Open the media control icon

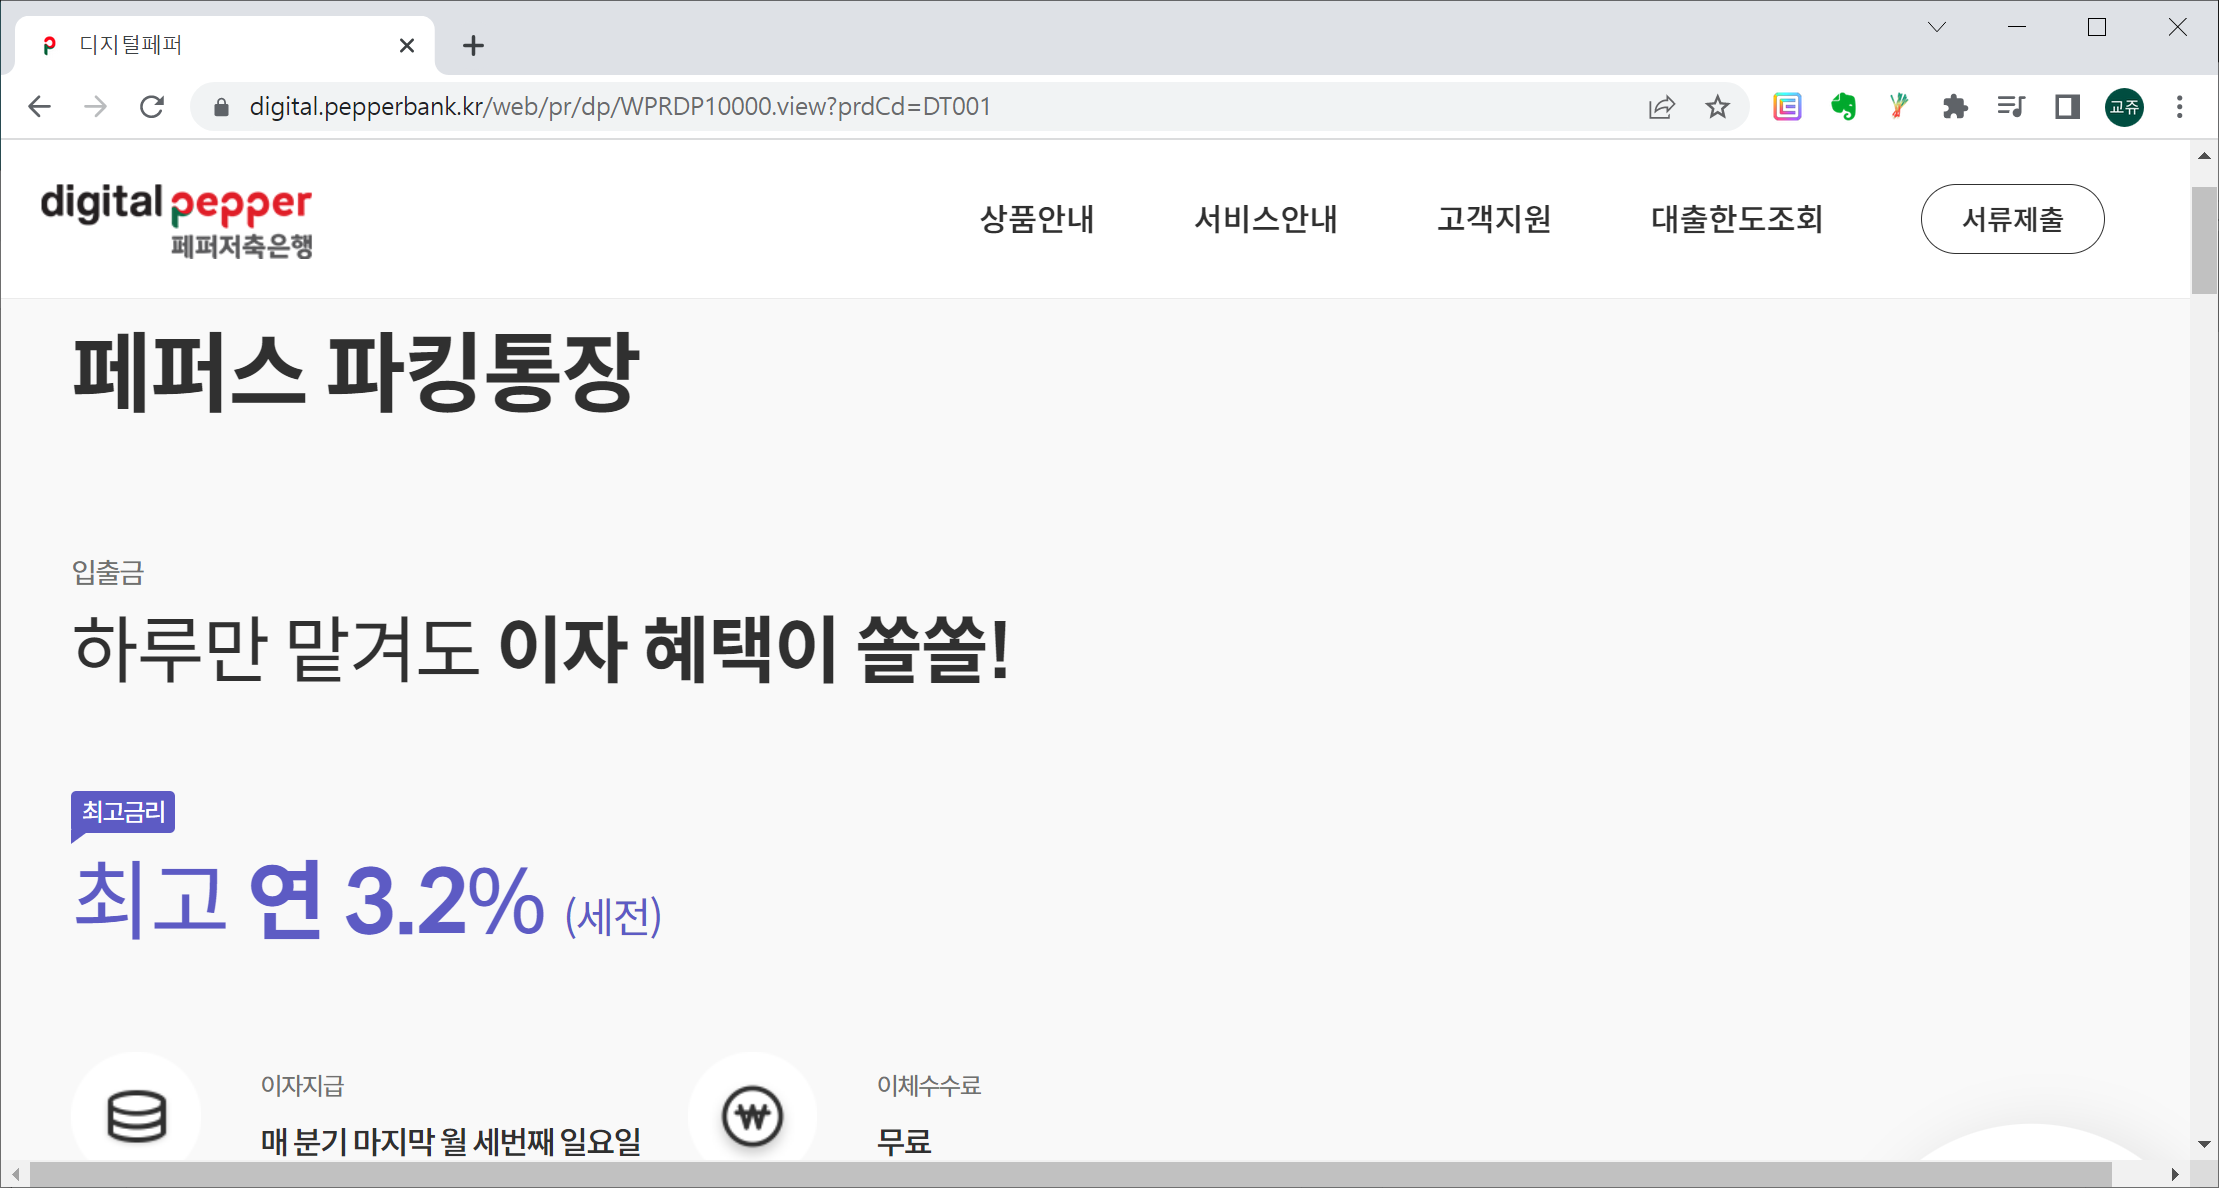coord(2010,107)
